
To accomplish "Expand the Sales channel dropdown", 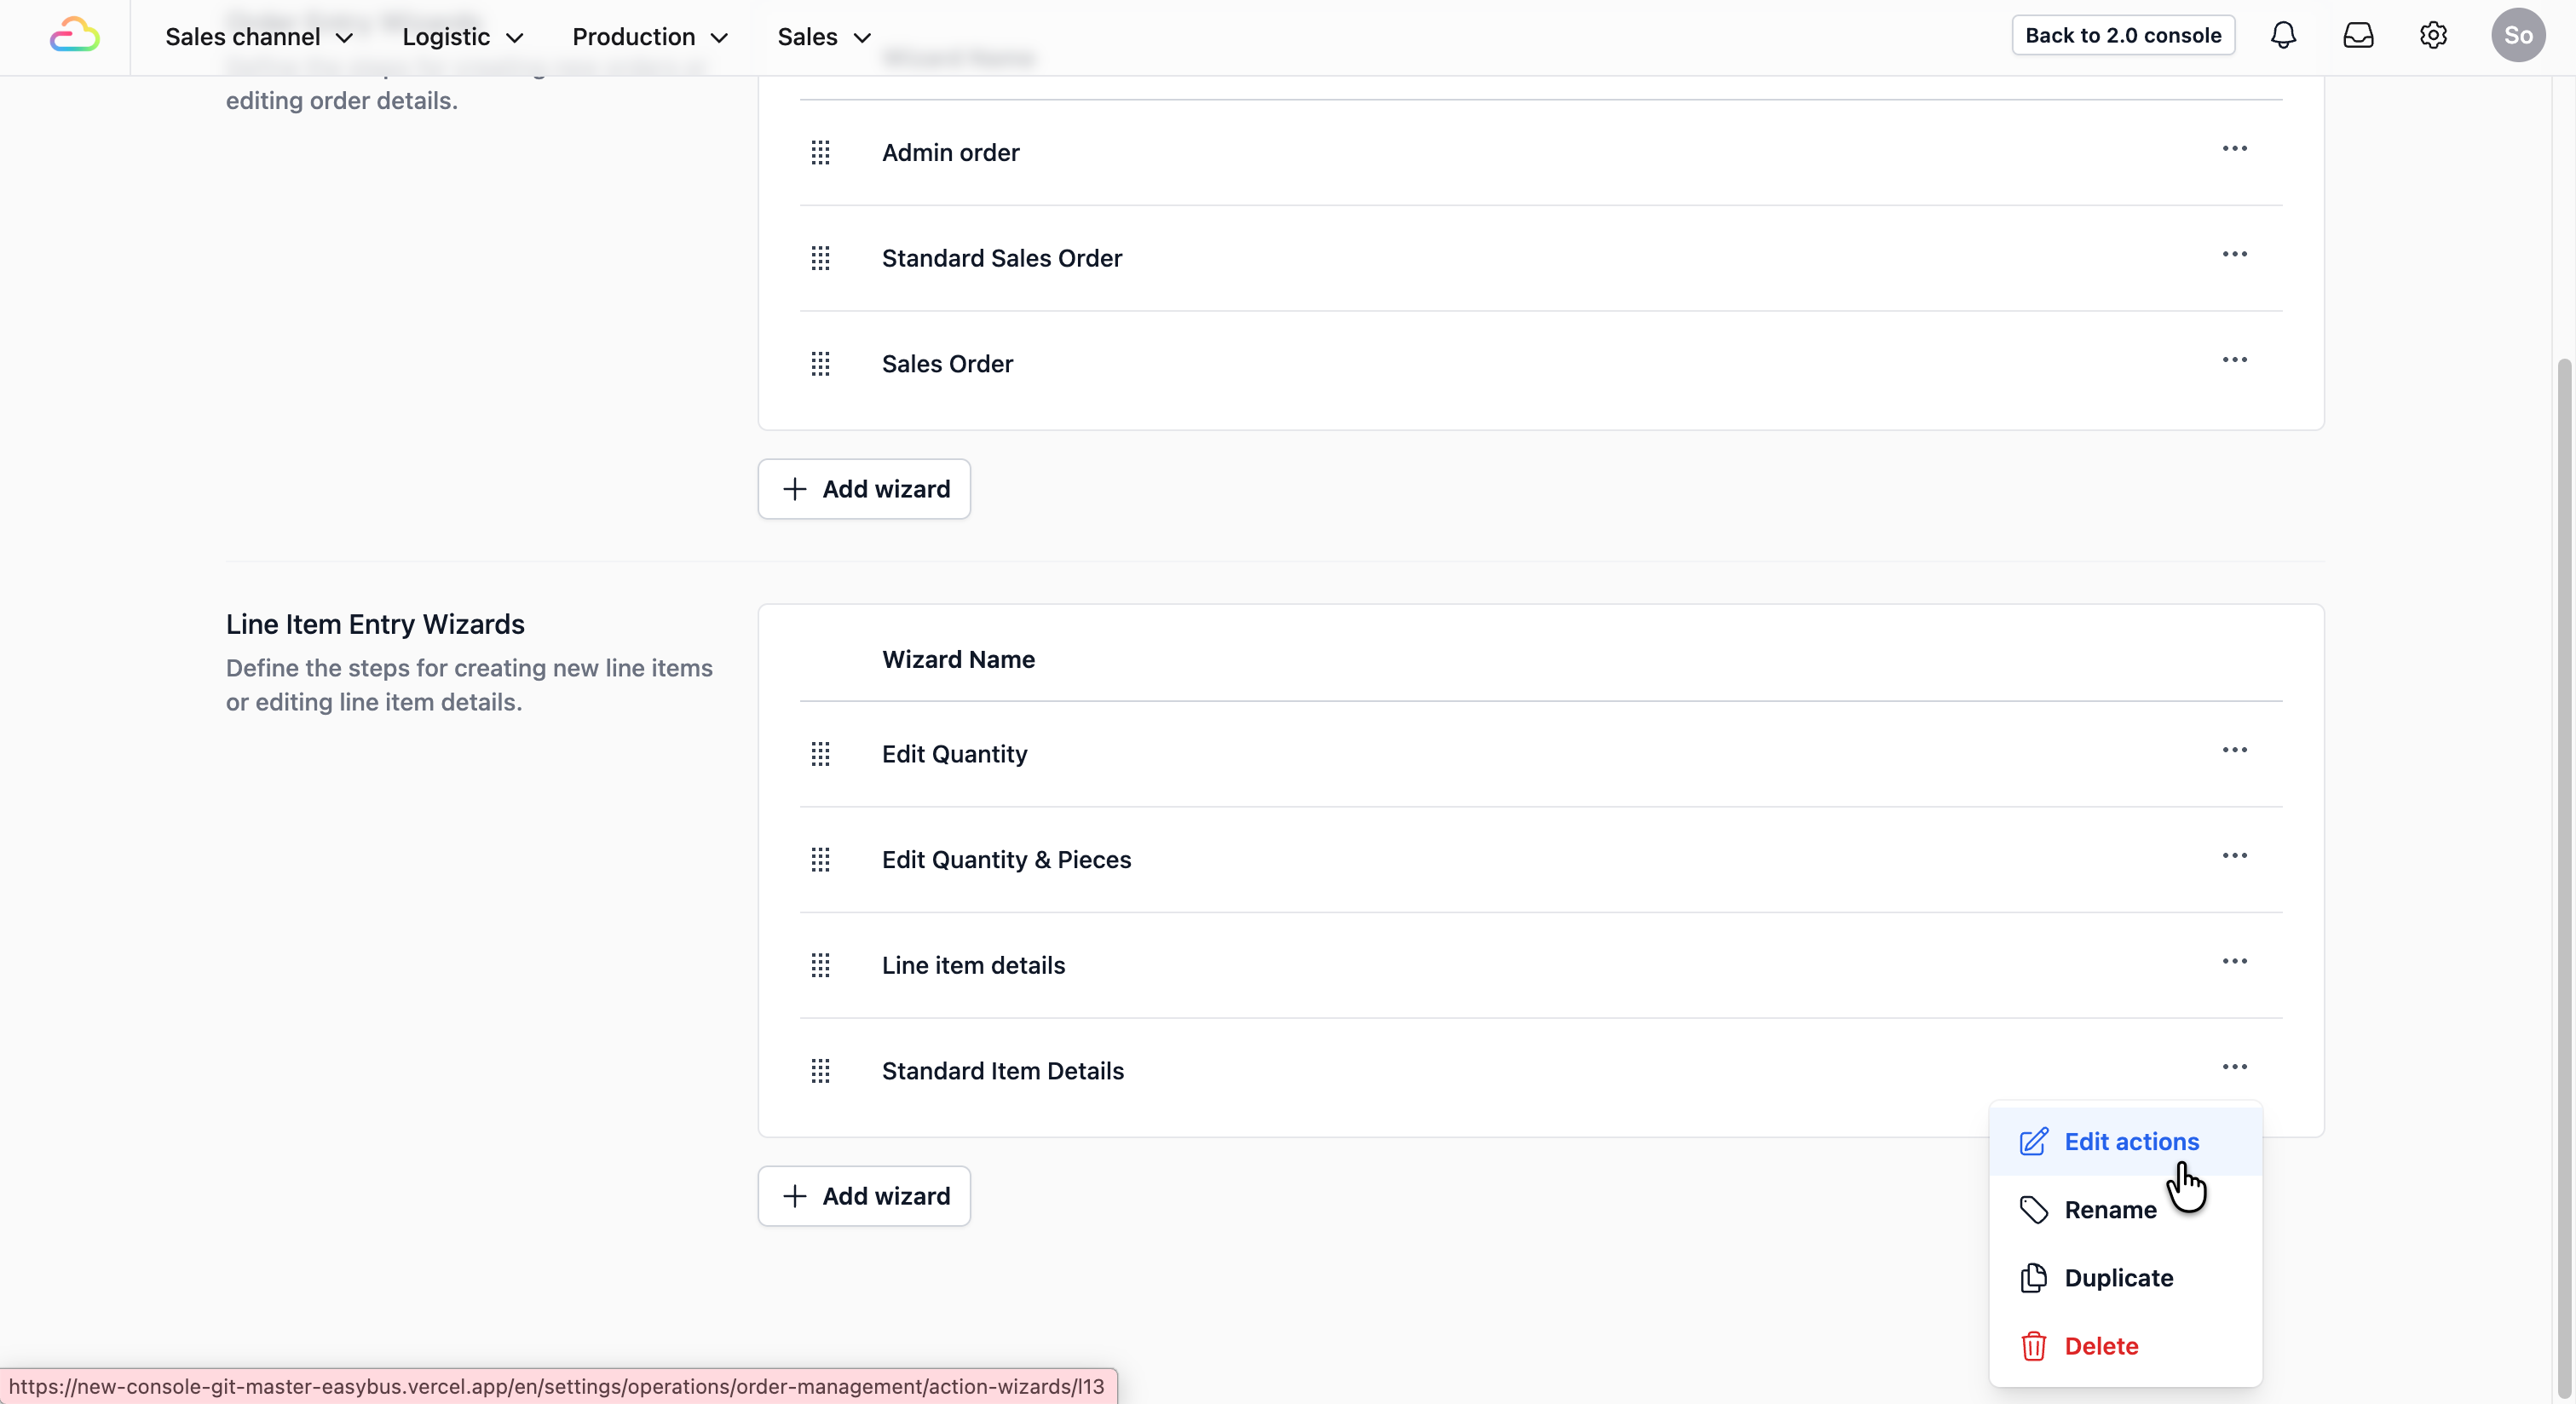I will pyautogui.click(x=259, y=37).
